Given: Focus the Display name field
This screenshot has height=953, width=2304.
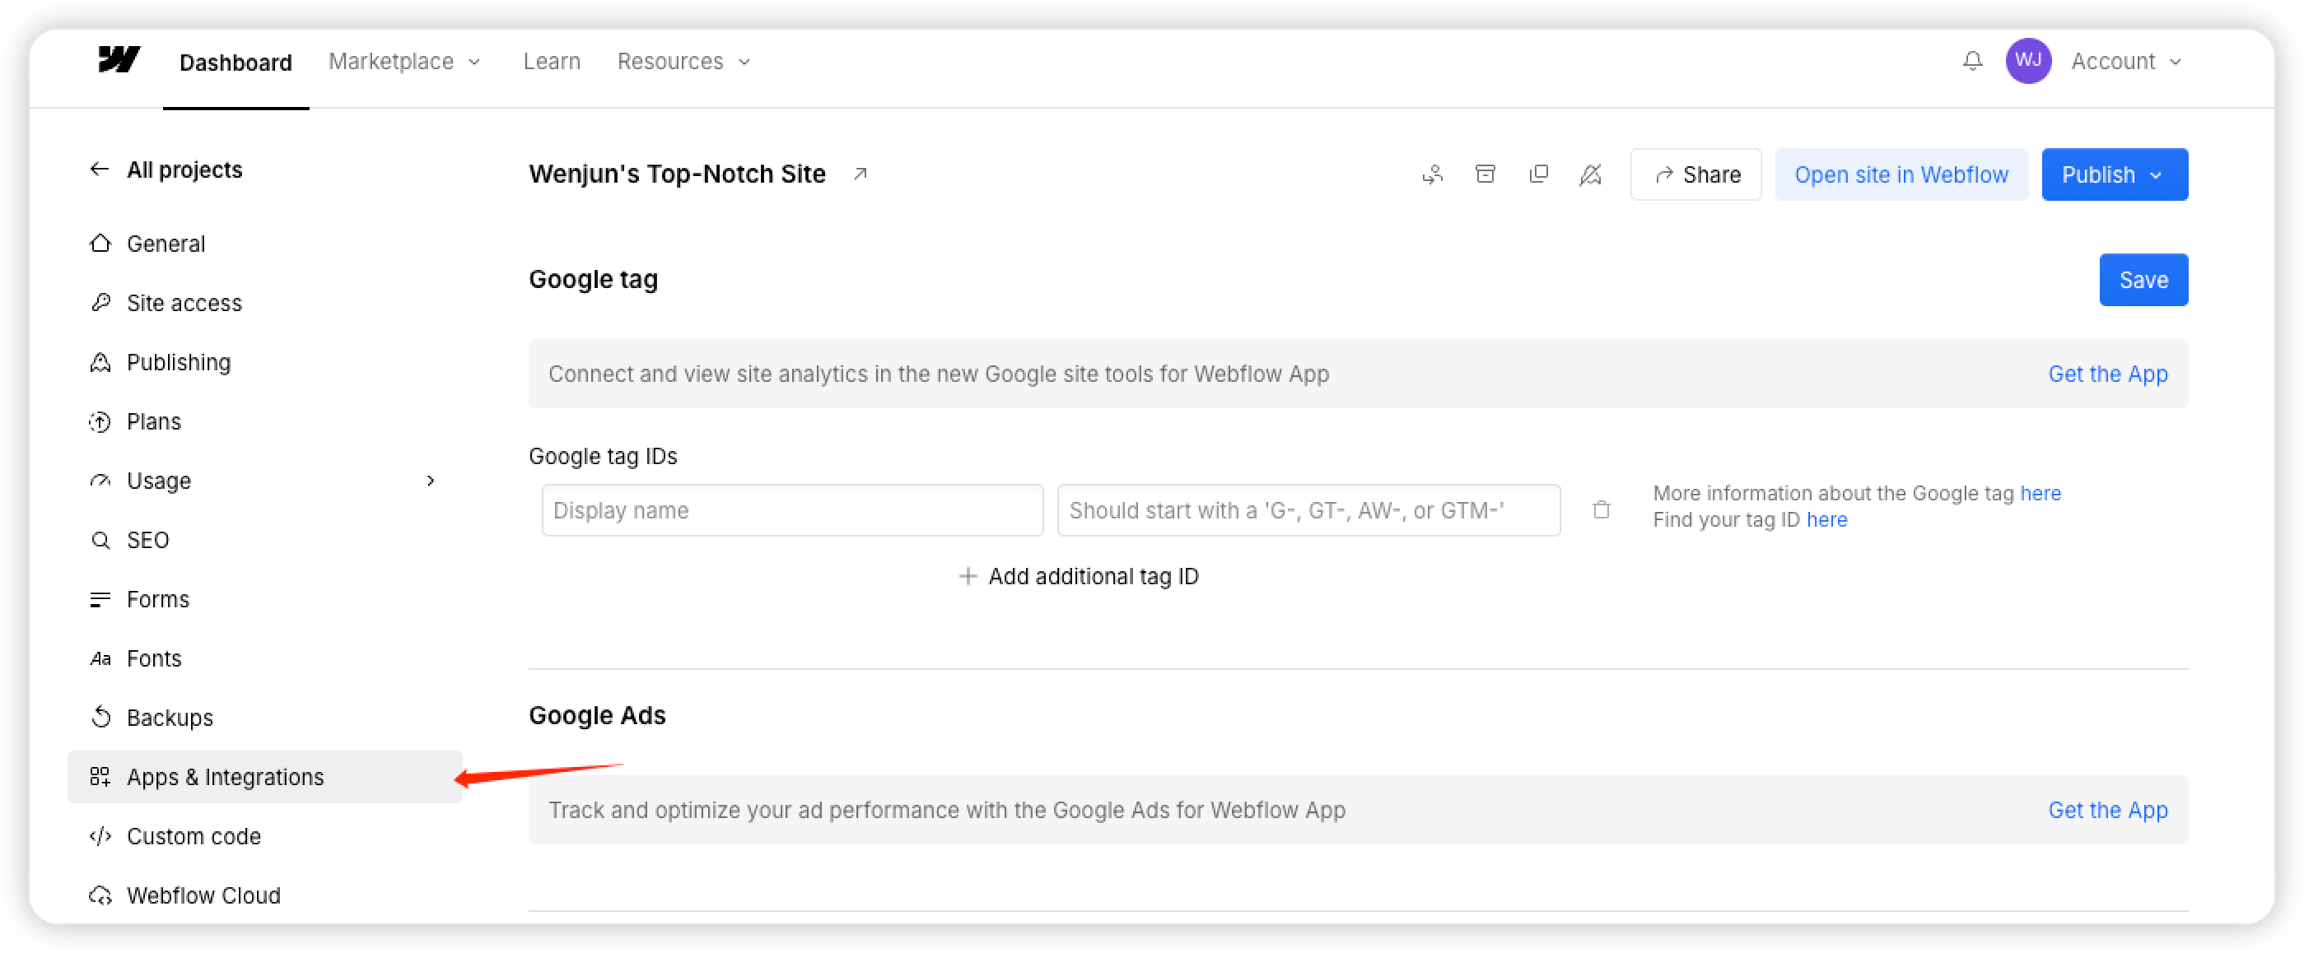Looking at the screenshot, I should coord(792,510).
